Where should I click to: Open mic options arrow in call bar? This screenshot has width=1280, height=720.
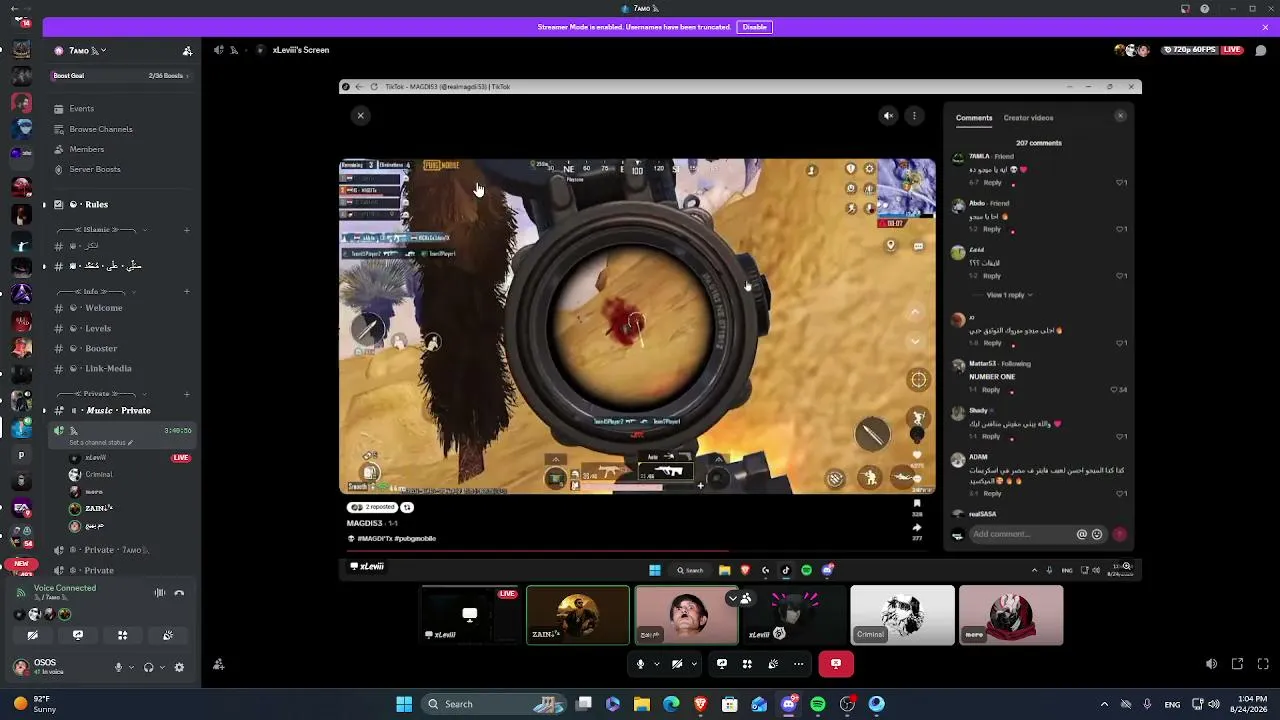(657, 663)
